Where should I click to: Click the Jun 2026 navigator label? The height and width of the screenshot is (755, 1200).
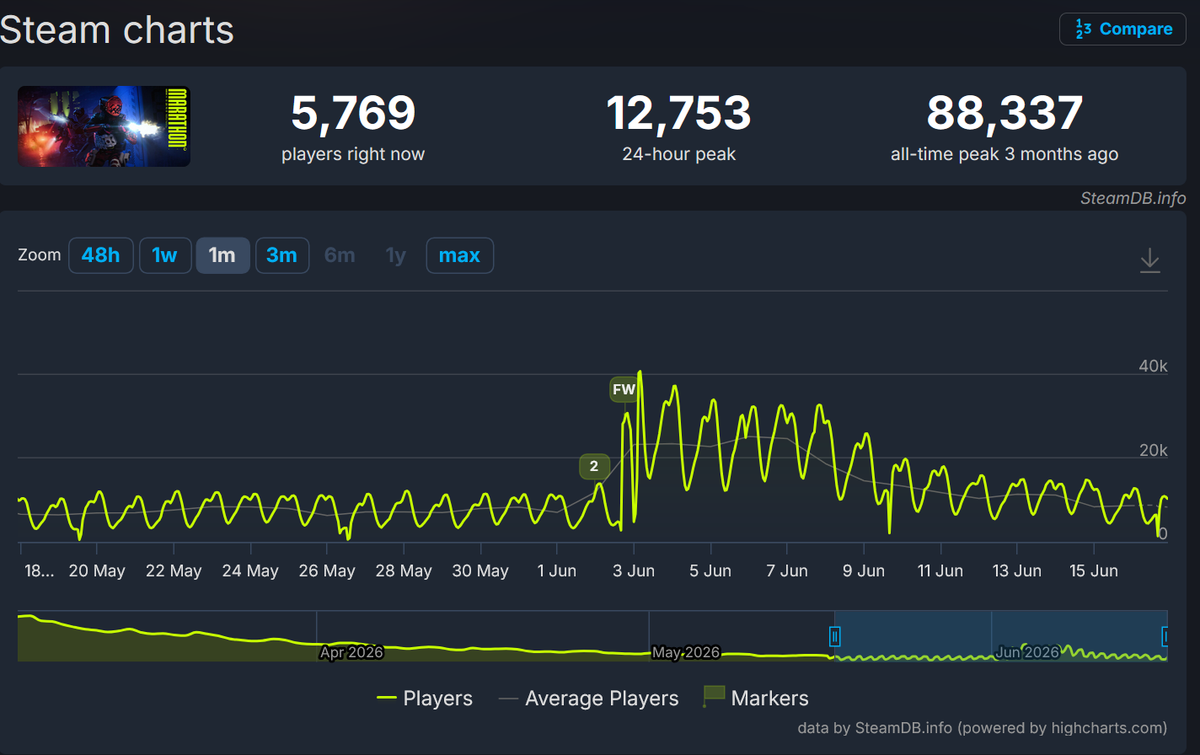point(1027,652)
